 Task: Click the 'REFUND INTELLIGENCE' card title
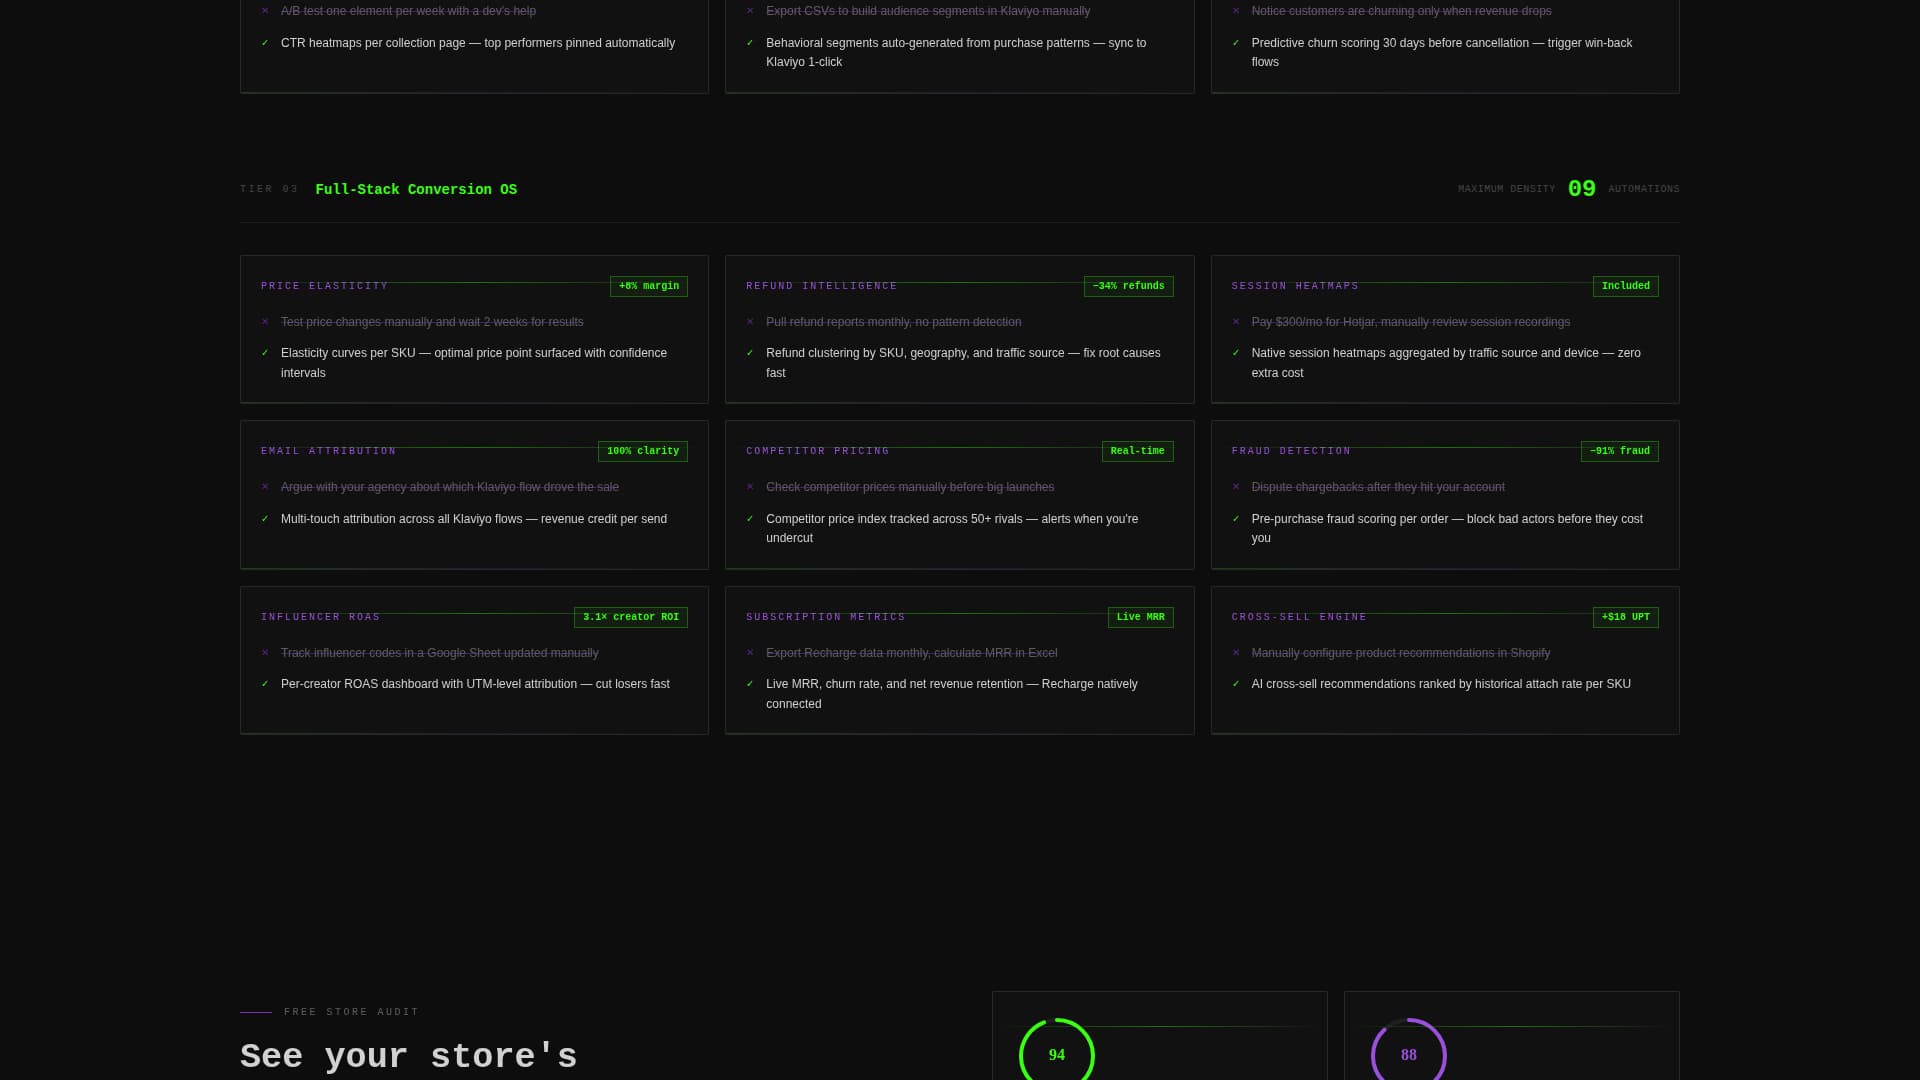click(x=821, y=286)
